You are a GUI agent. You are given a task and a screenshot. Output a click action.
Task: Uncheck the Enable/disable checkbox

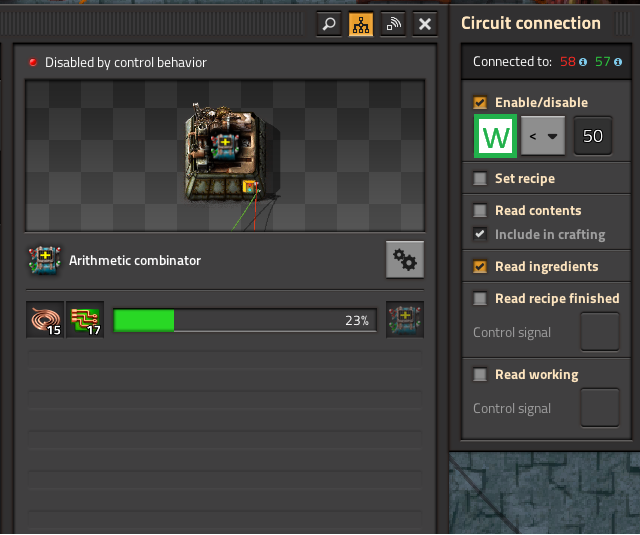(480, 102)
